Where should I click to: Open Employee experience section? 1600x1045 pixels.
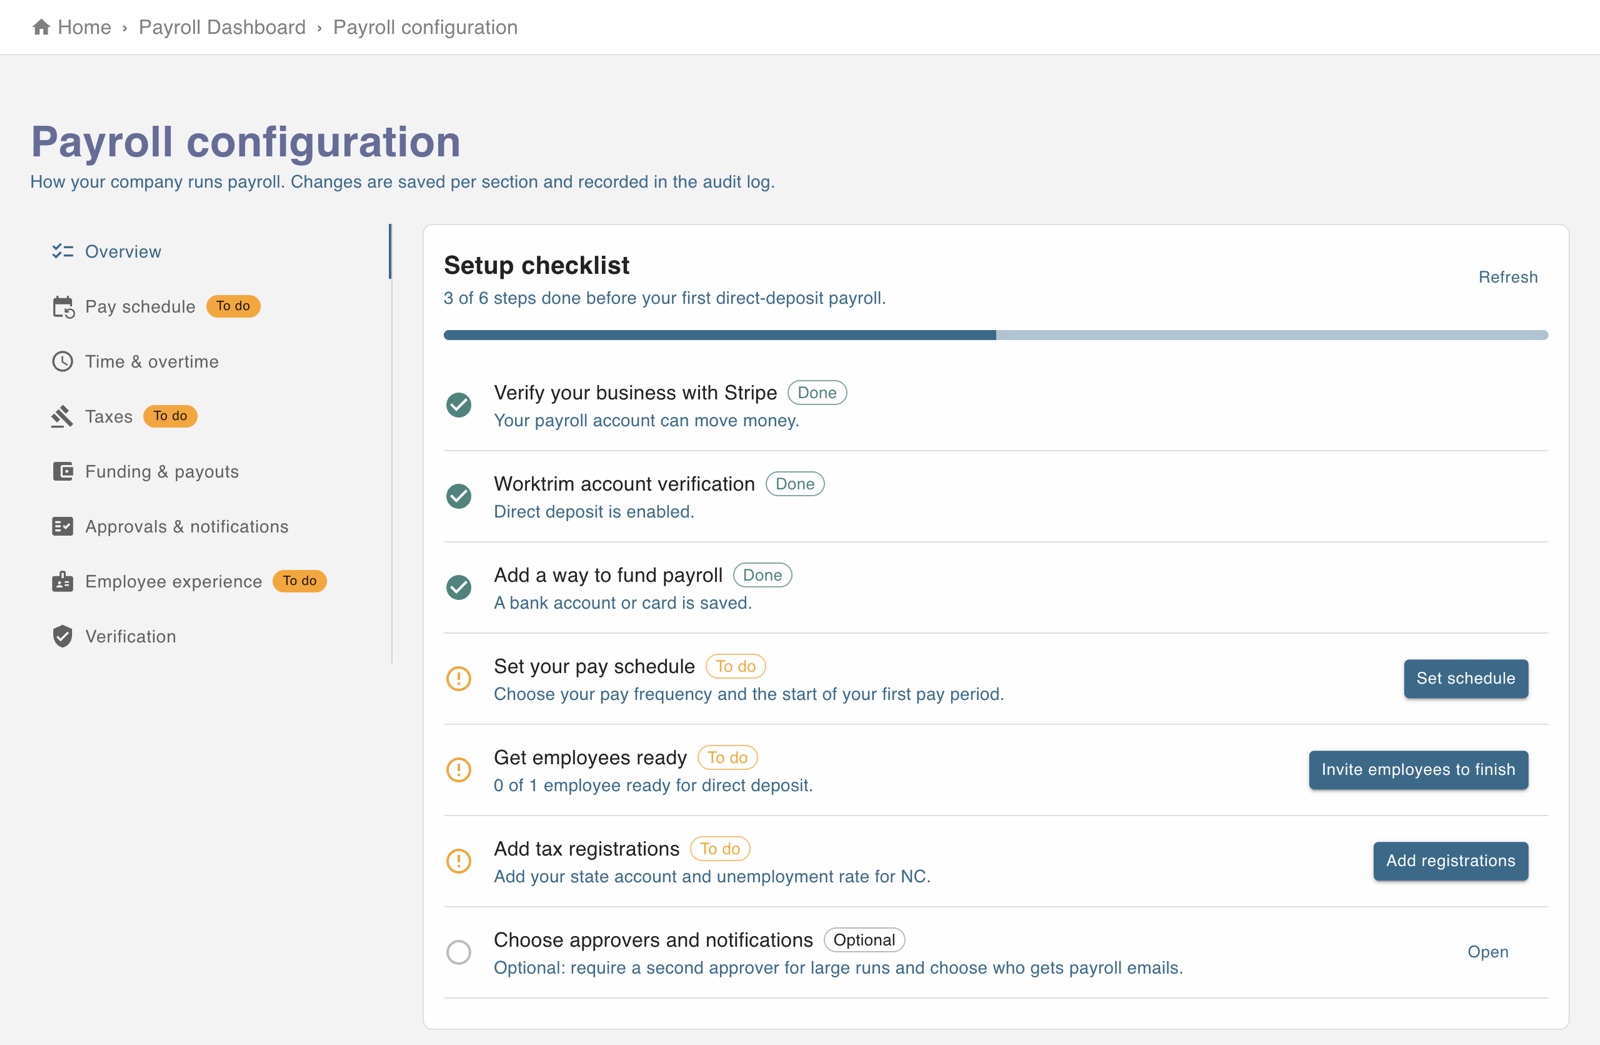tap(210, 581)
